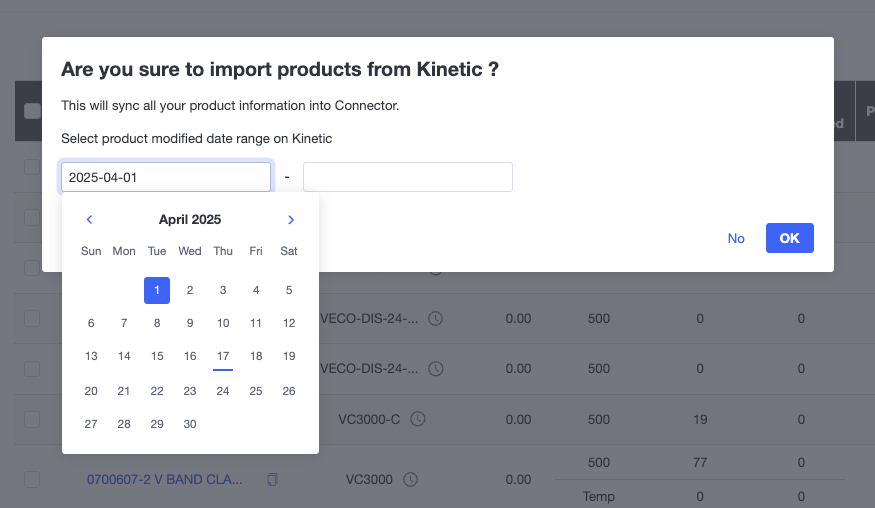The width and height of the screenshot is (875, 508).
Task: Select April 24 in calendar
Action: [223, 391]
